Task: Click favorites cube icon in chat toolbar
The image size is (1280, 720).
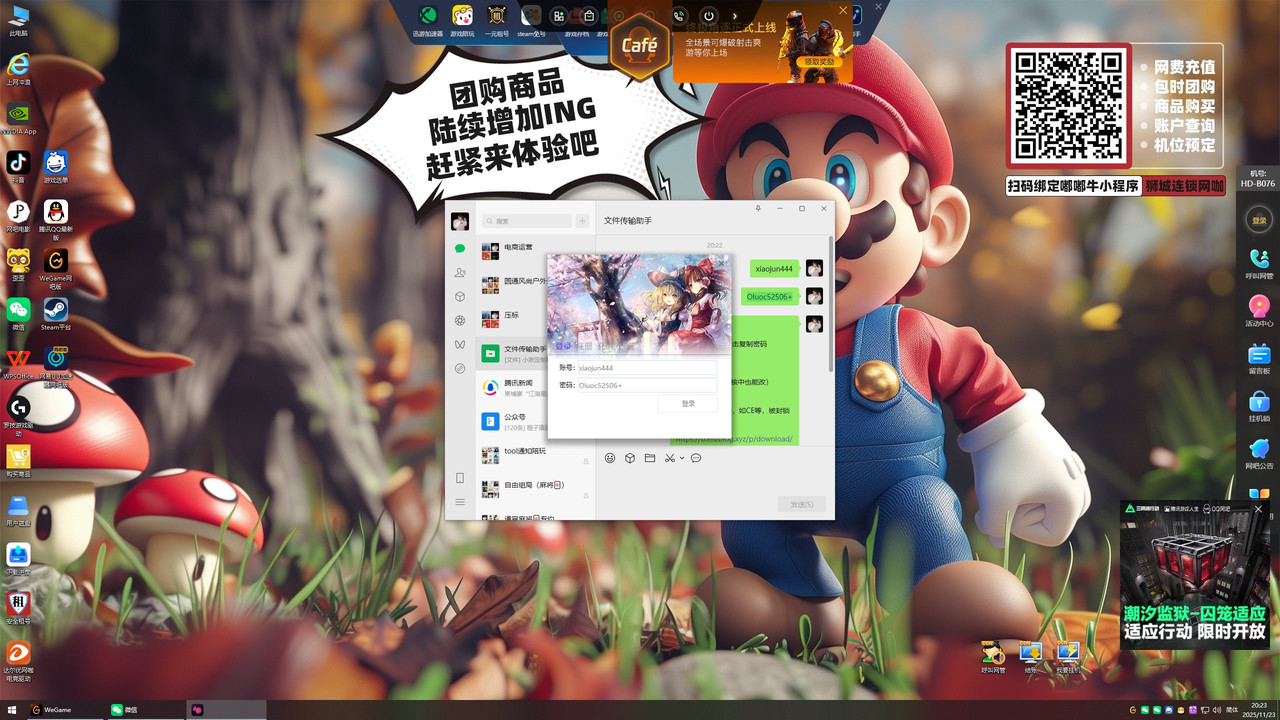Action: (x=630, y=458)
